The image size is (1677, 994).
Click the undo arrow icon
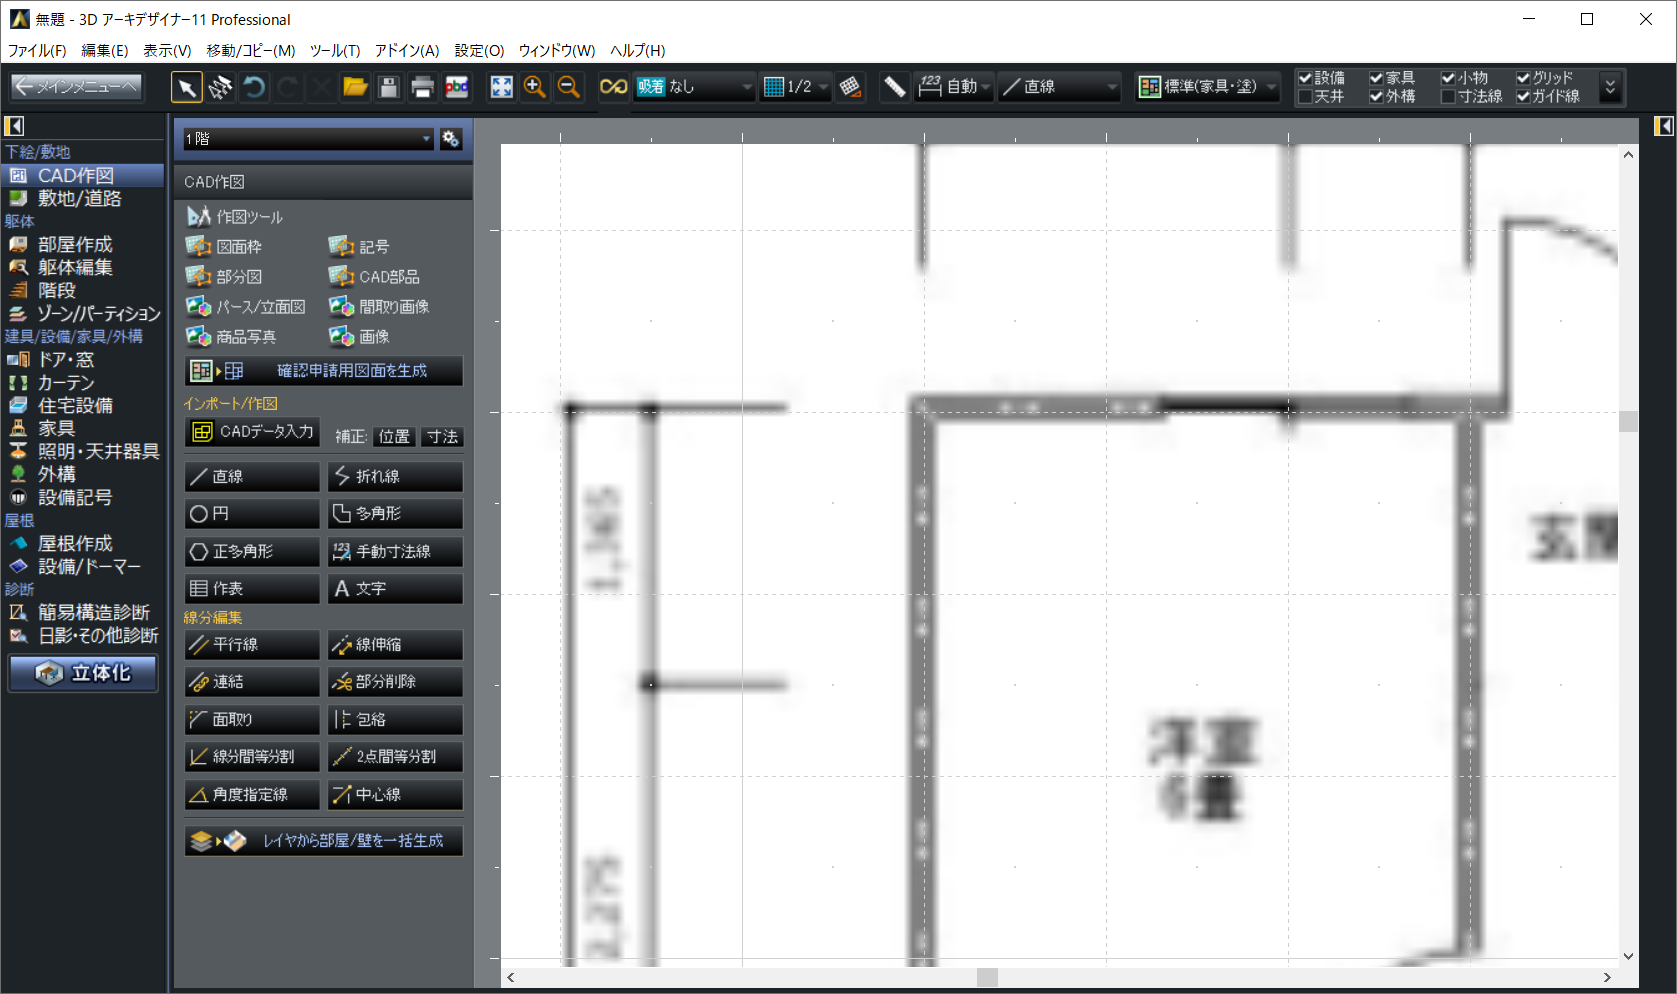tap(254, 87)
